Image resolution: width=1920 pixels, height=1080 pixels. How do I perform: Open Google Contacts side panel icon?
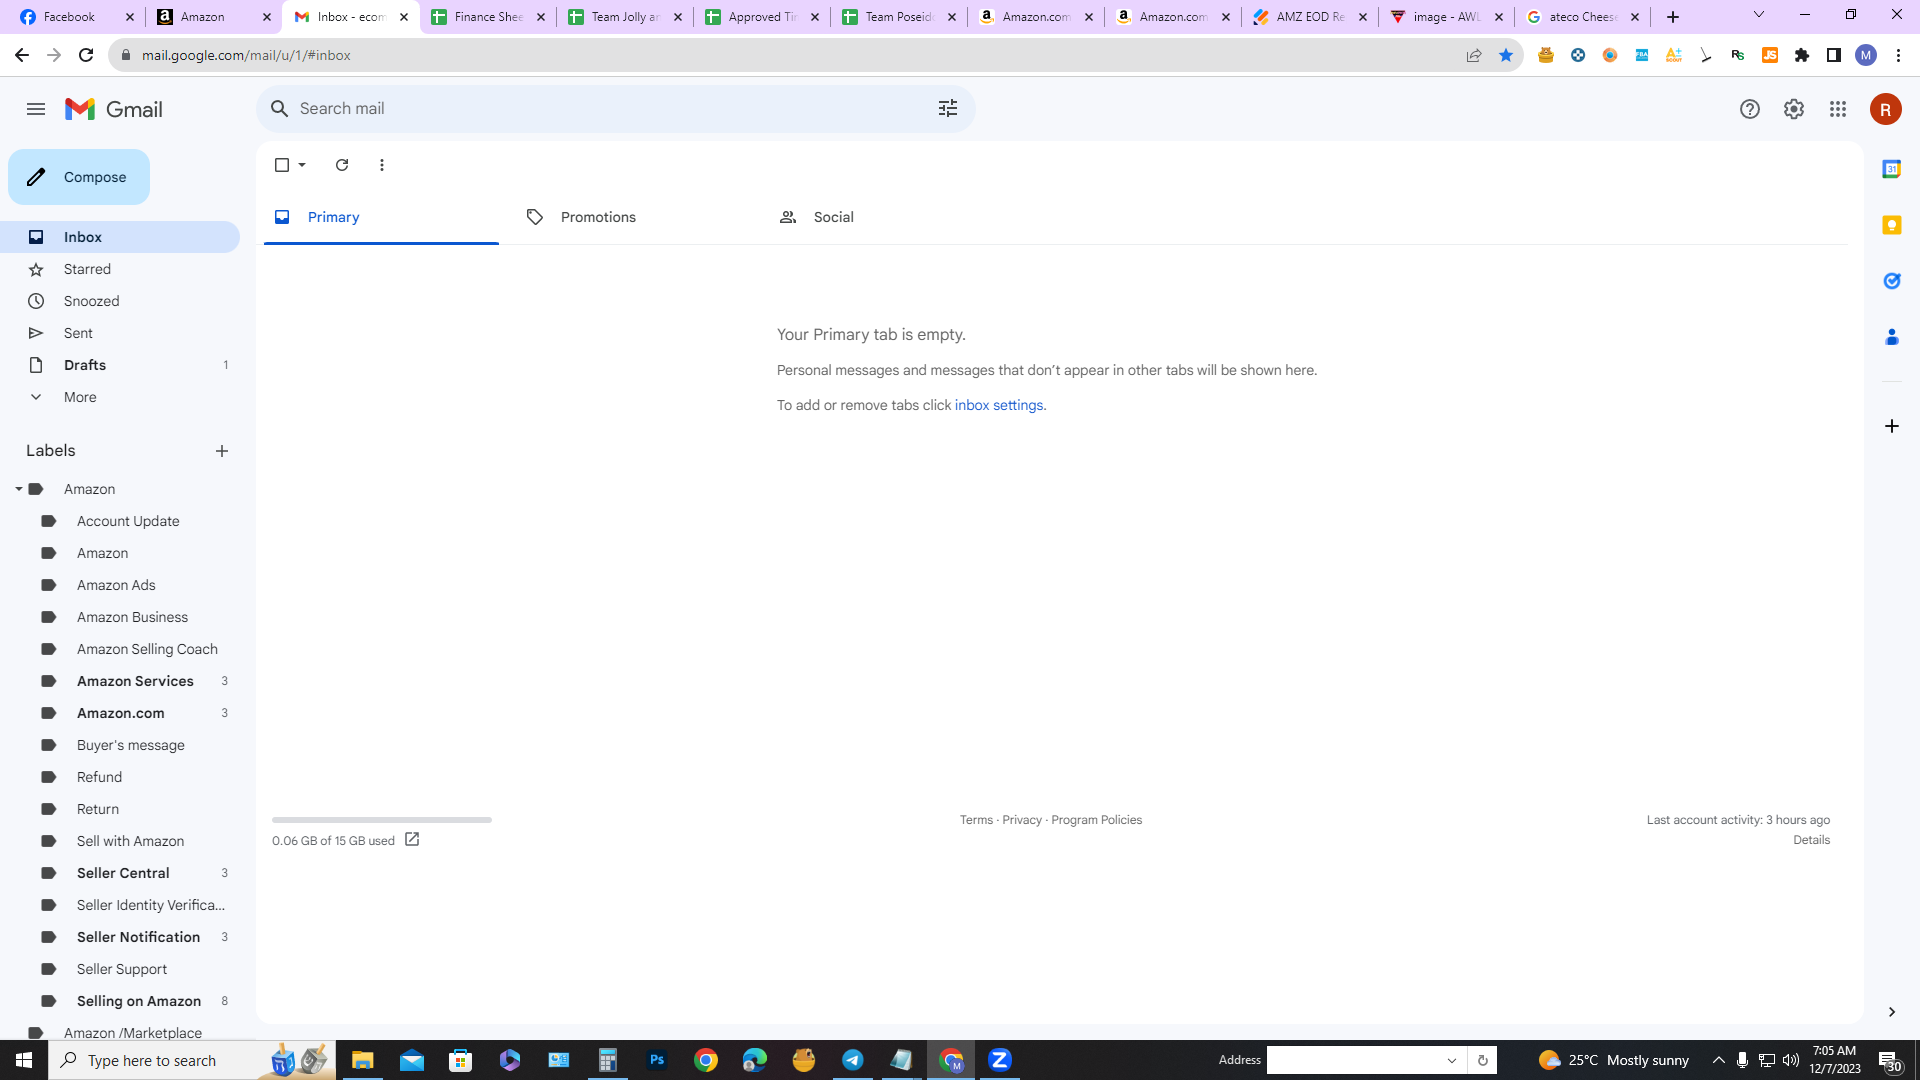(1891, 337)
